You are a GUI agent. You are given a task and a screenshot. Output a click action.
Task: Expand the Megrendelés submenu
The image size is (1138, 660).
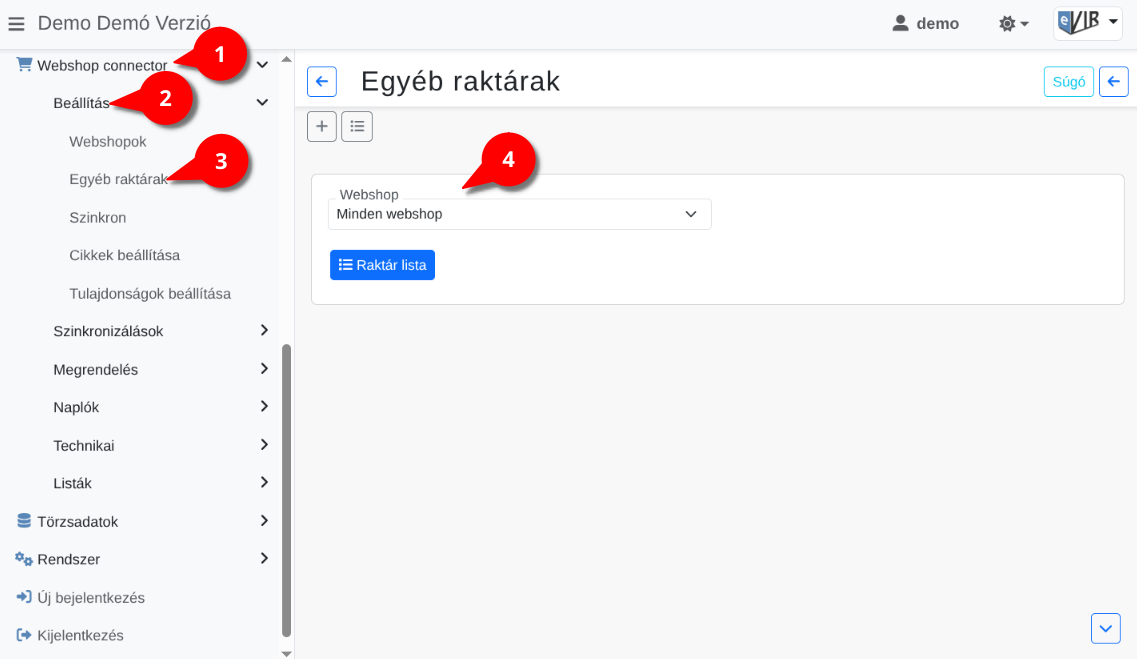(x=160, y=369)
